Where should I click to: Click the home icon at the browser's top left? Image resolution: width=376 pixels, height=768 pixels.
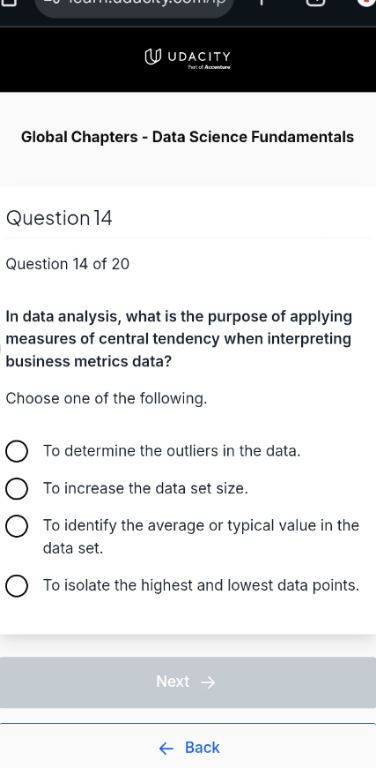tap(9, 2)
